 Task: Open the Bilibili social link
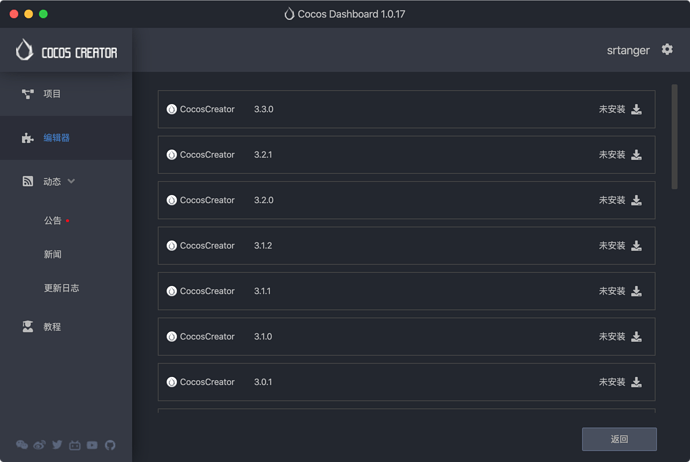(75, 445)
